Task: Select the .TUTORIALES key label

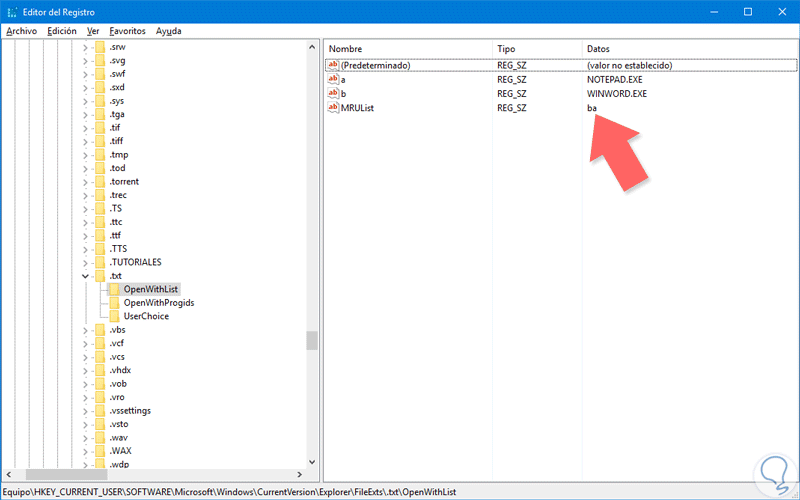Action: point(135,262)
